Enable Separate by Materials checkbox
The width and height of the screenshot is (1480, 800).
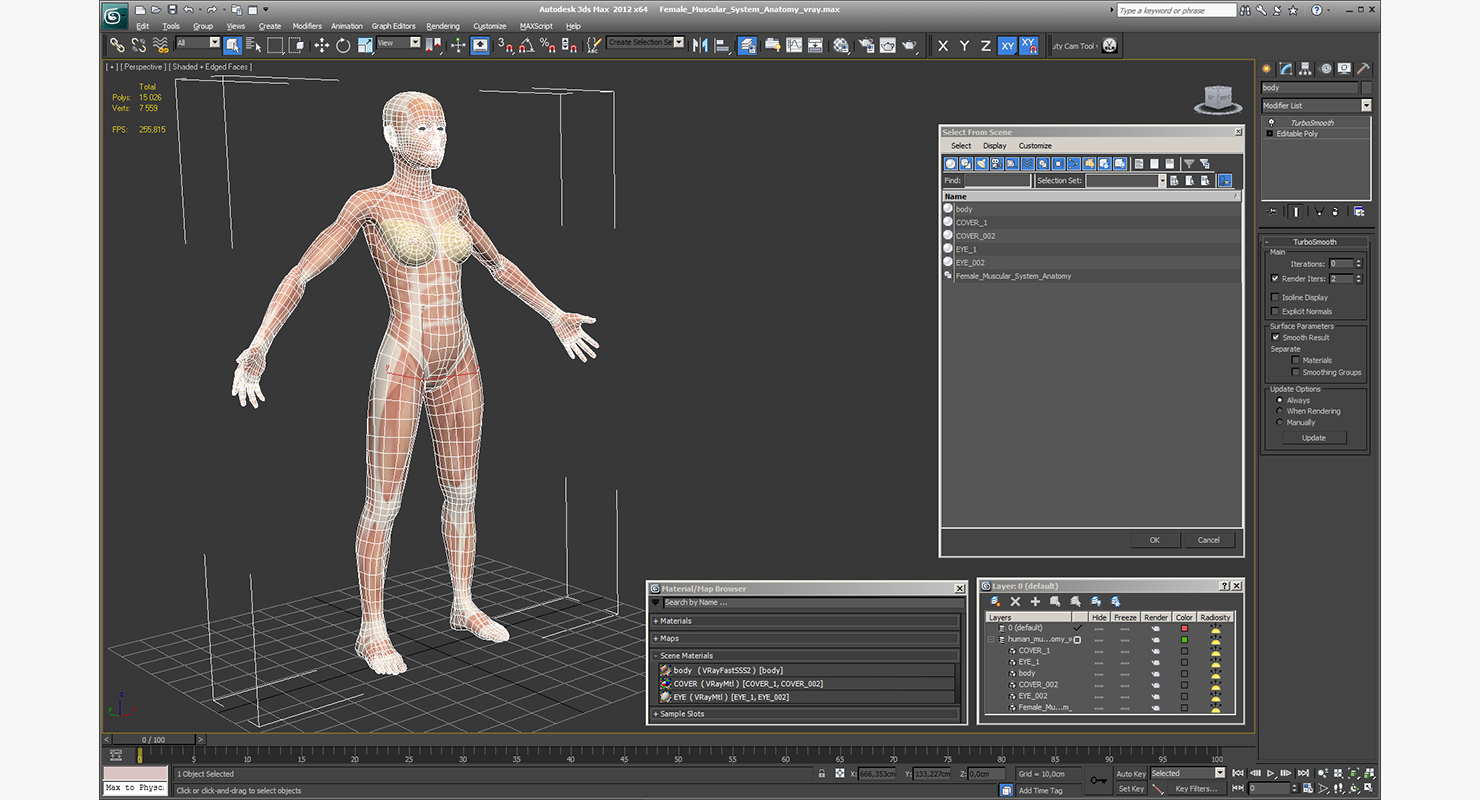(x=1296, y=360)
